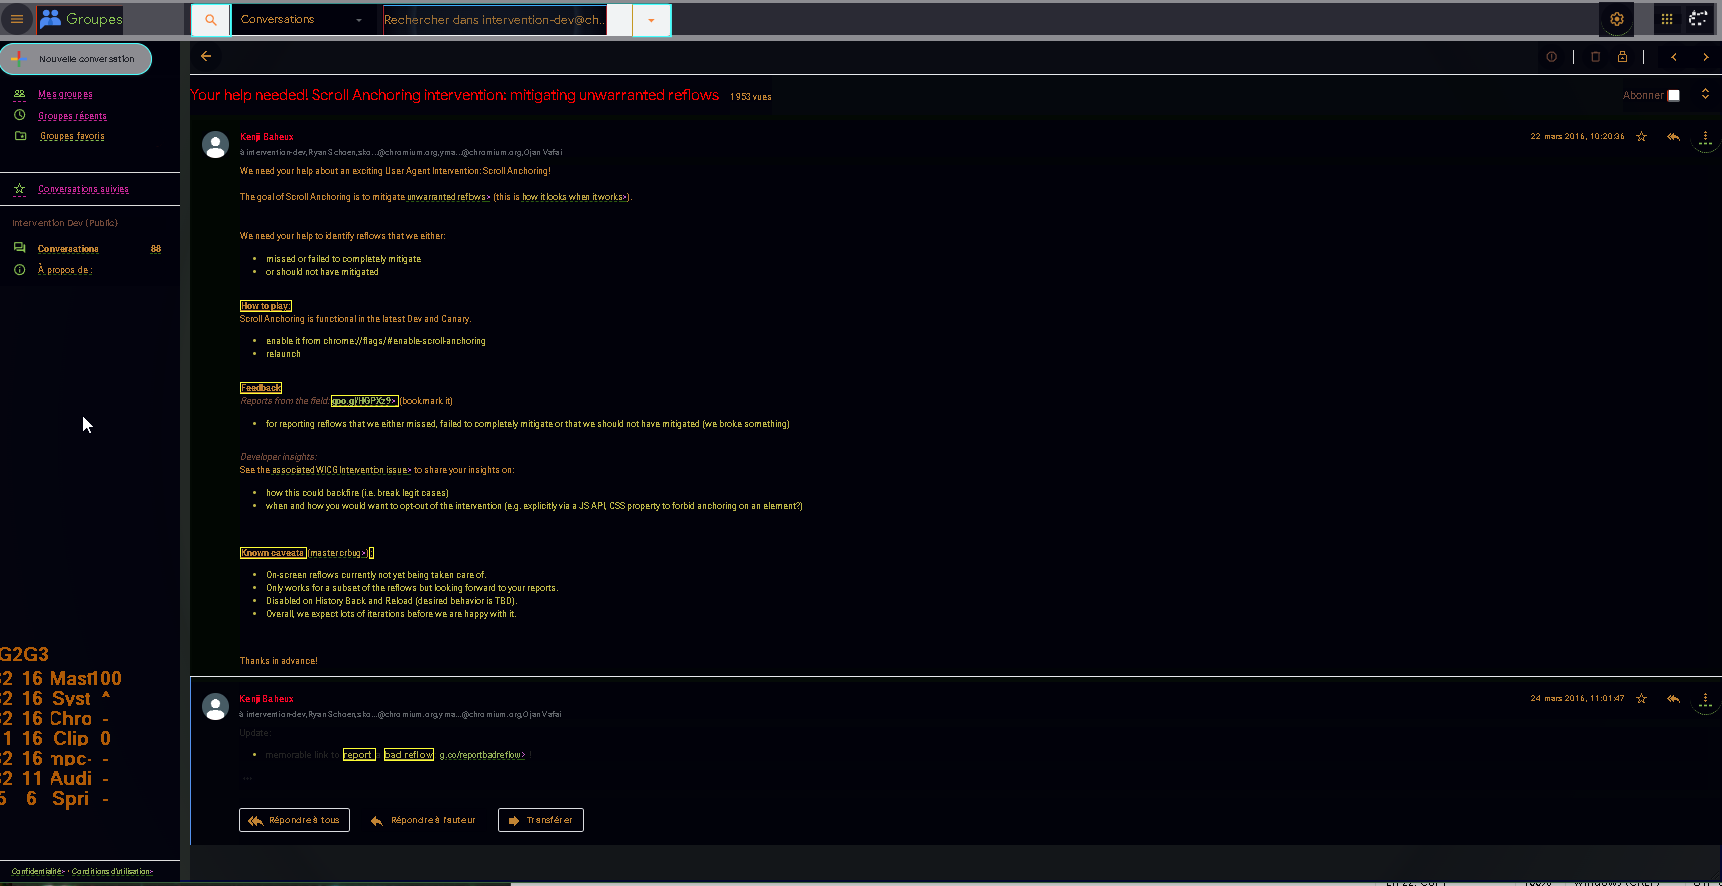Screen dimensions: 1722x886
Task: Open Google apps grid
Action: click(1666, 19)
